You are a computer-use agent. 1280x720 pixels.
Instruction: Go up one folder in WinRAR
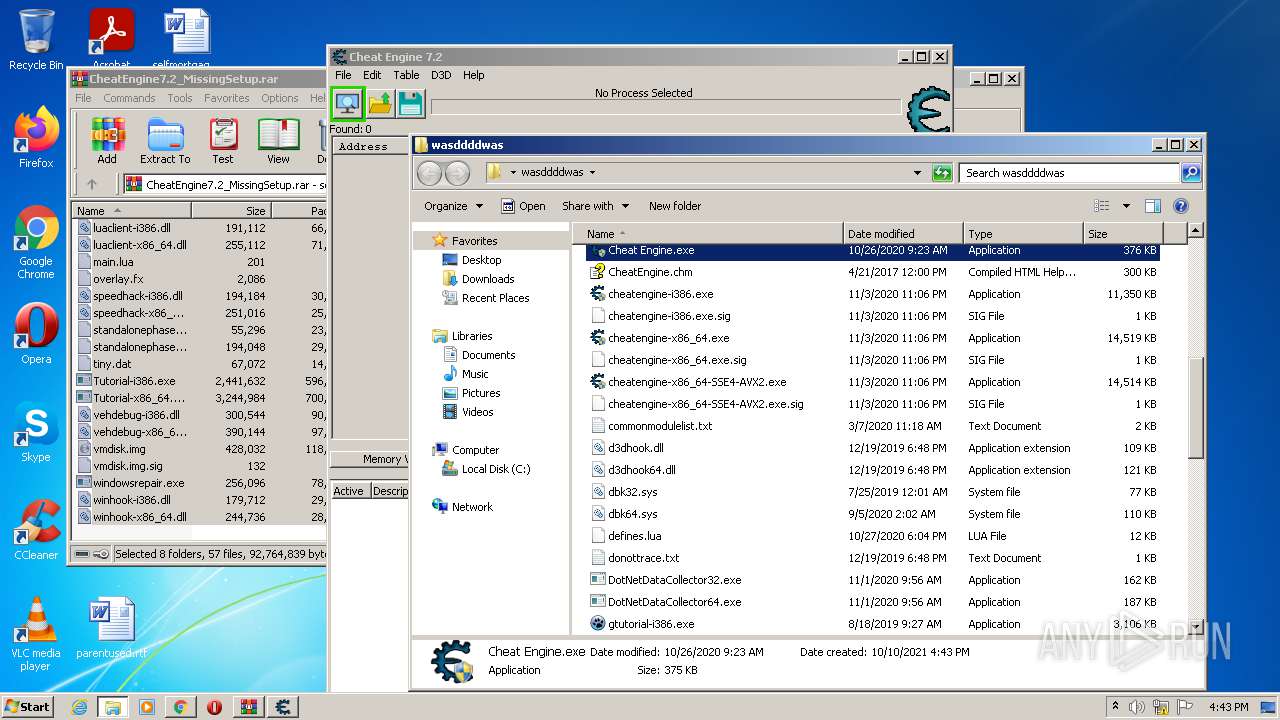coord(92,184)
